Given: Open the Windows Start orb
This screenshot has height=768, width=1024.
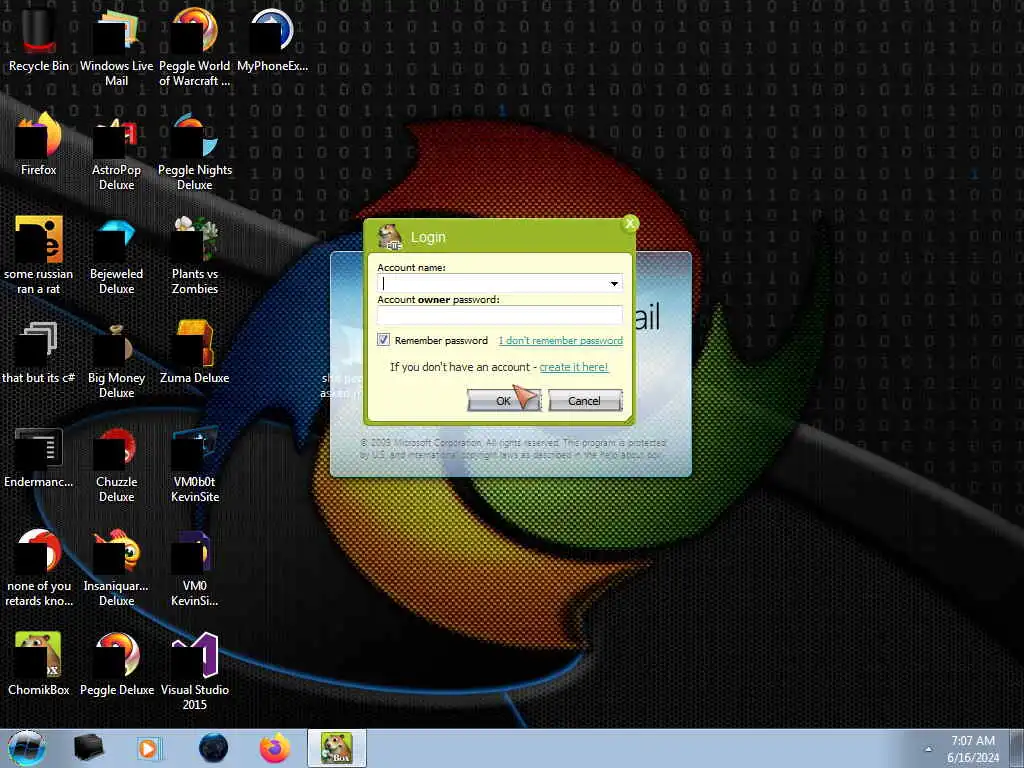Looking at the screenshot, I should tap(27, 748).
